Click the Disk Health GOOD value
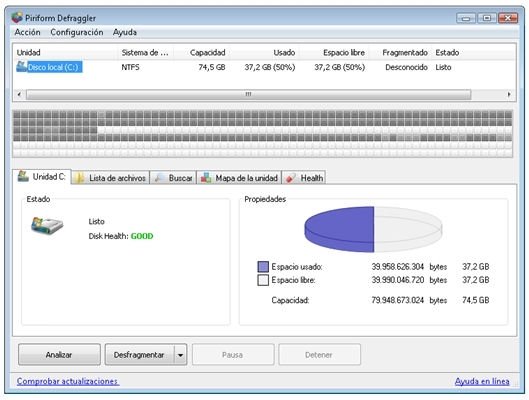This screenshot has height=400, width=529. pyautogui.click(x=142, y=236)
